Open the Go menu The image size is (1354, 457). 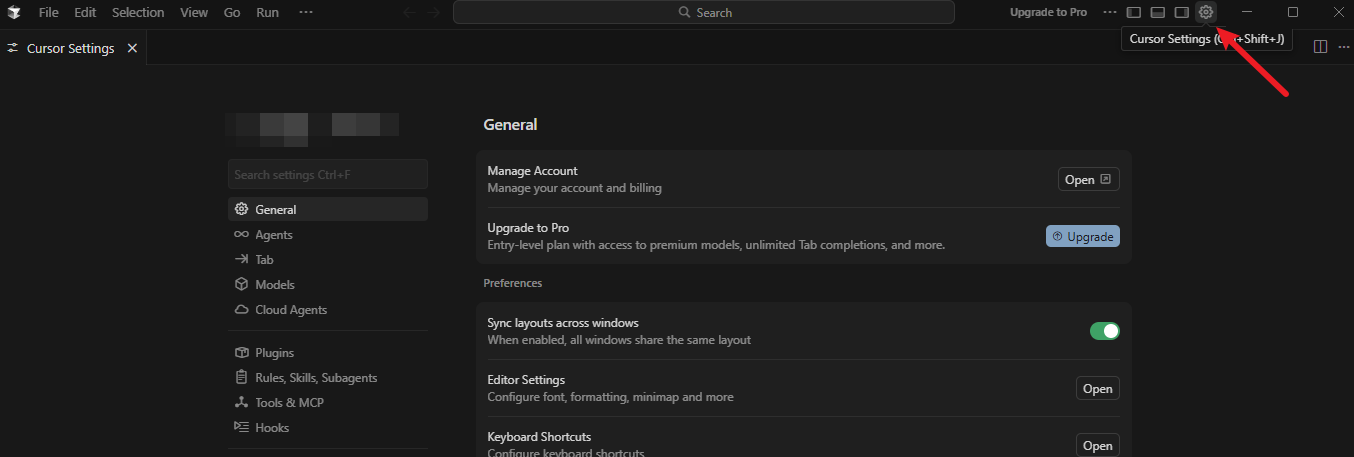(232, 12)
